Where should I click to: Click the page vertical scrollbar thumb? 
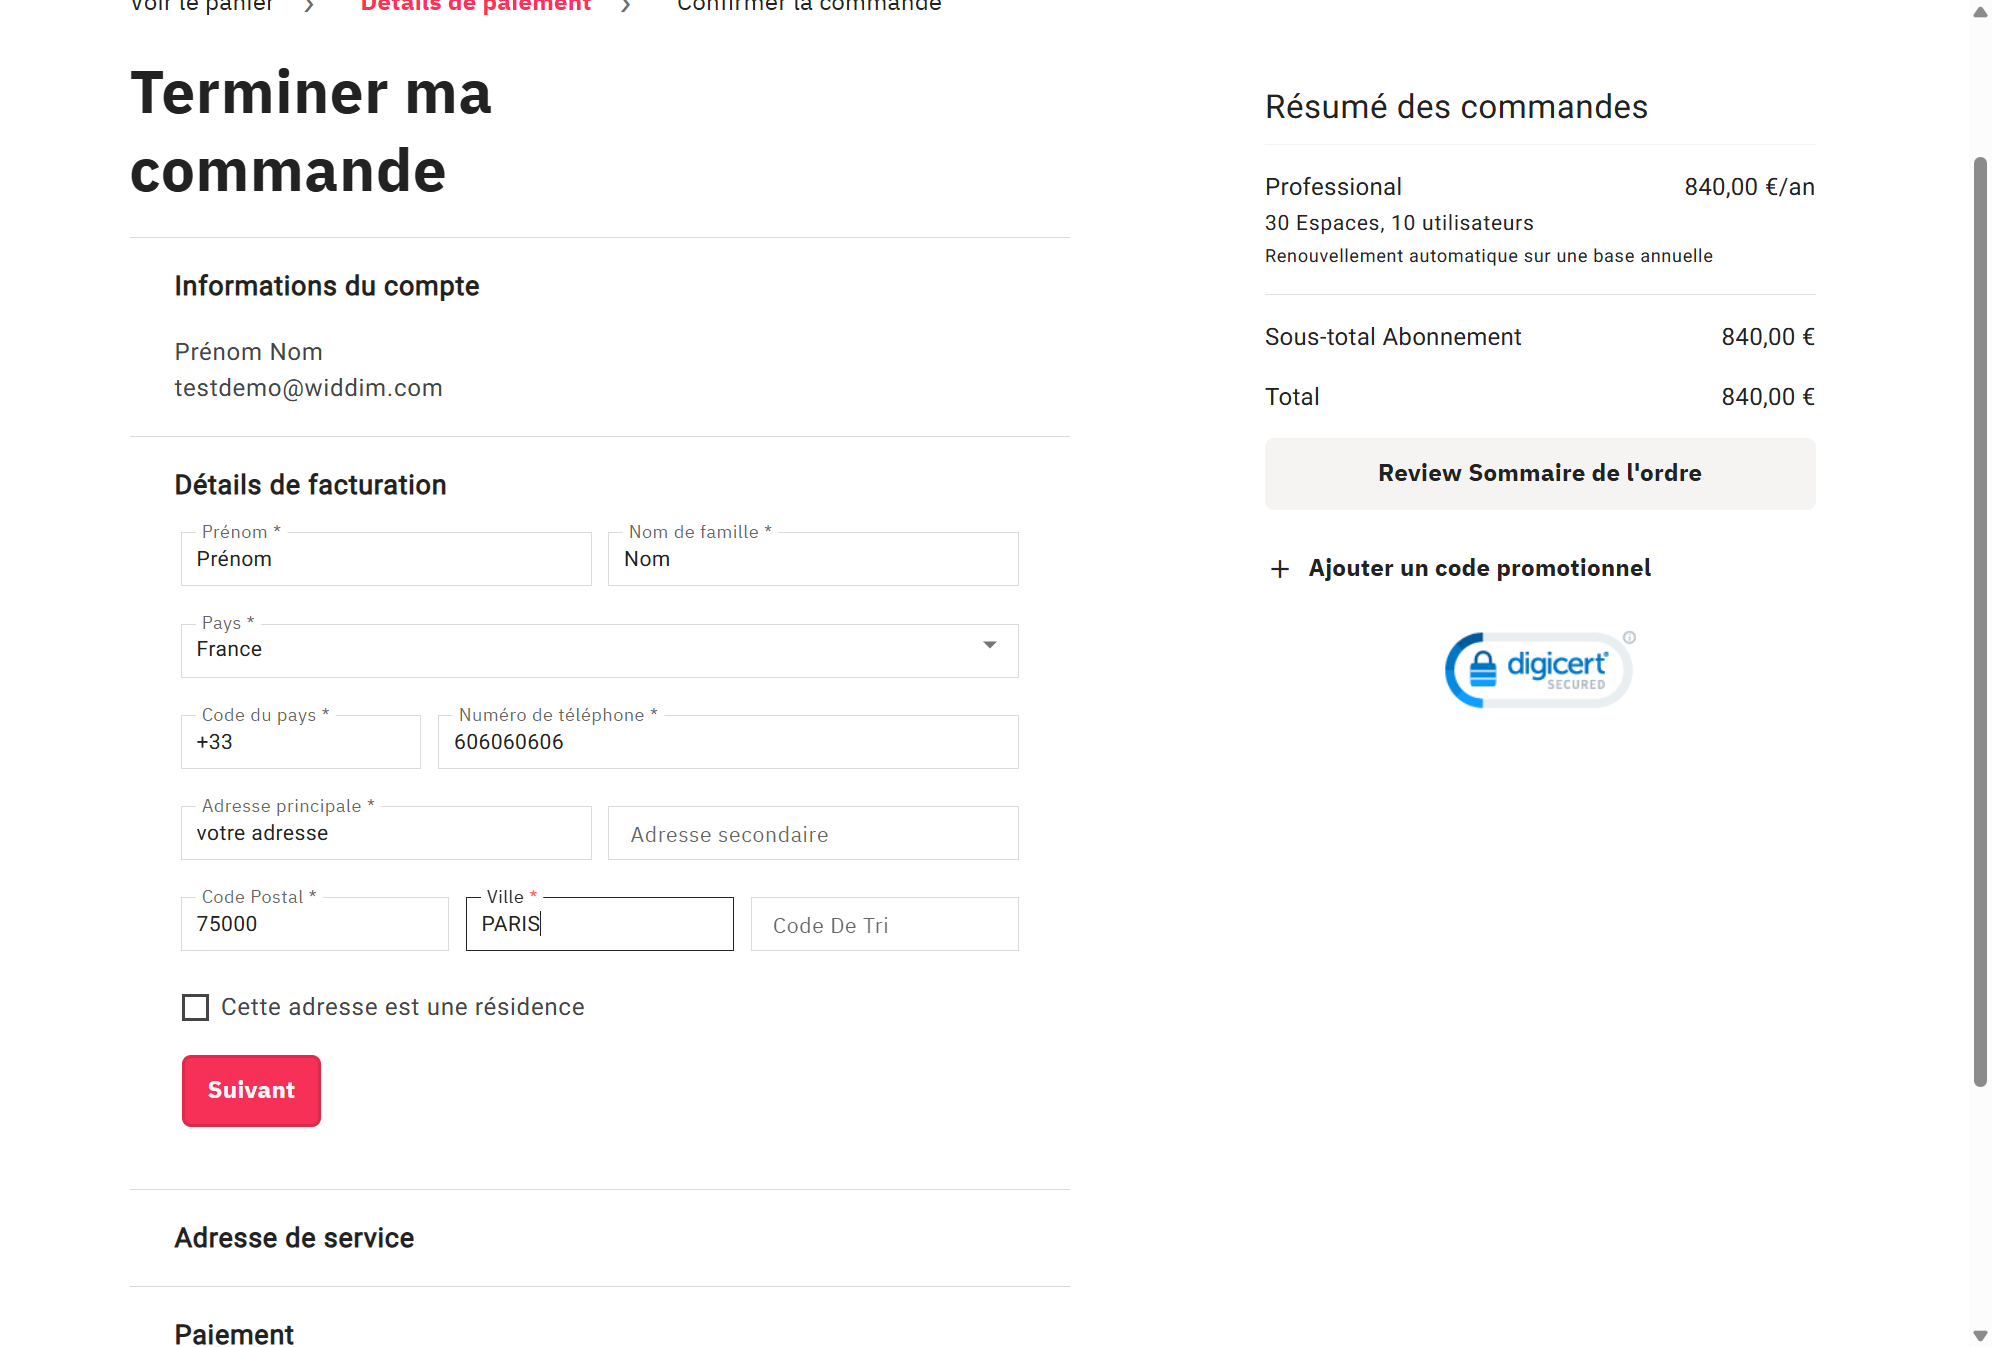tap(1980, 620)
